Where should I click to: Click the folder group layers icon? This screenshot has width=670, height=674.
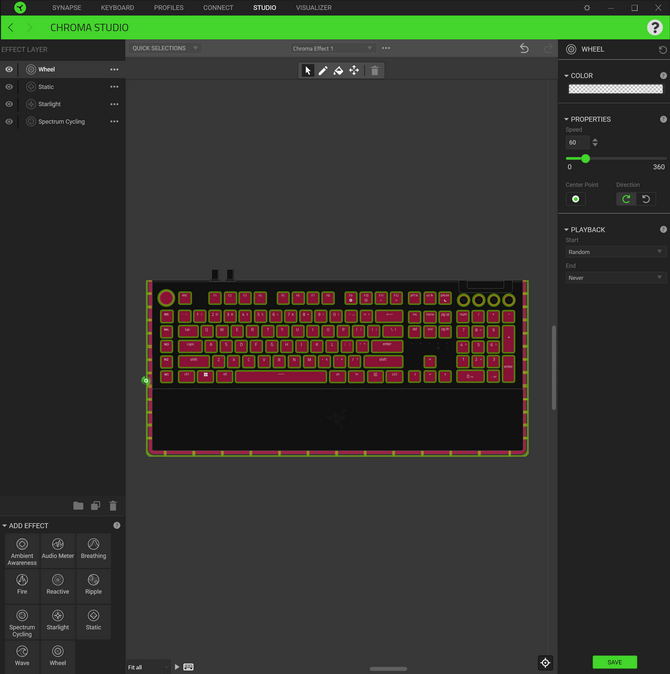(x=78, y=506)
